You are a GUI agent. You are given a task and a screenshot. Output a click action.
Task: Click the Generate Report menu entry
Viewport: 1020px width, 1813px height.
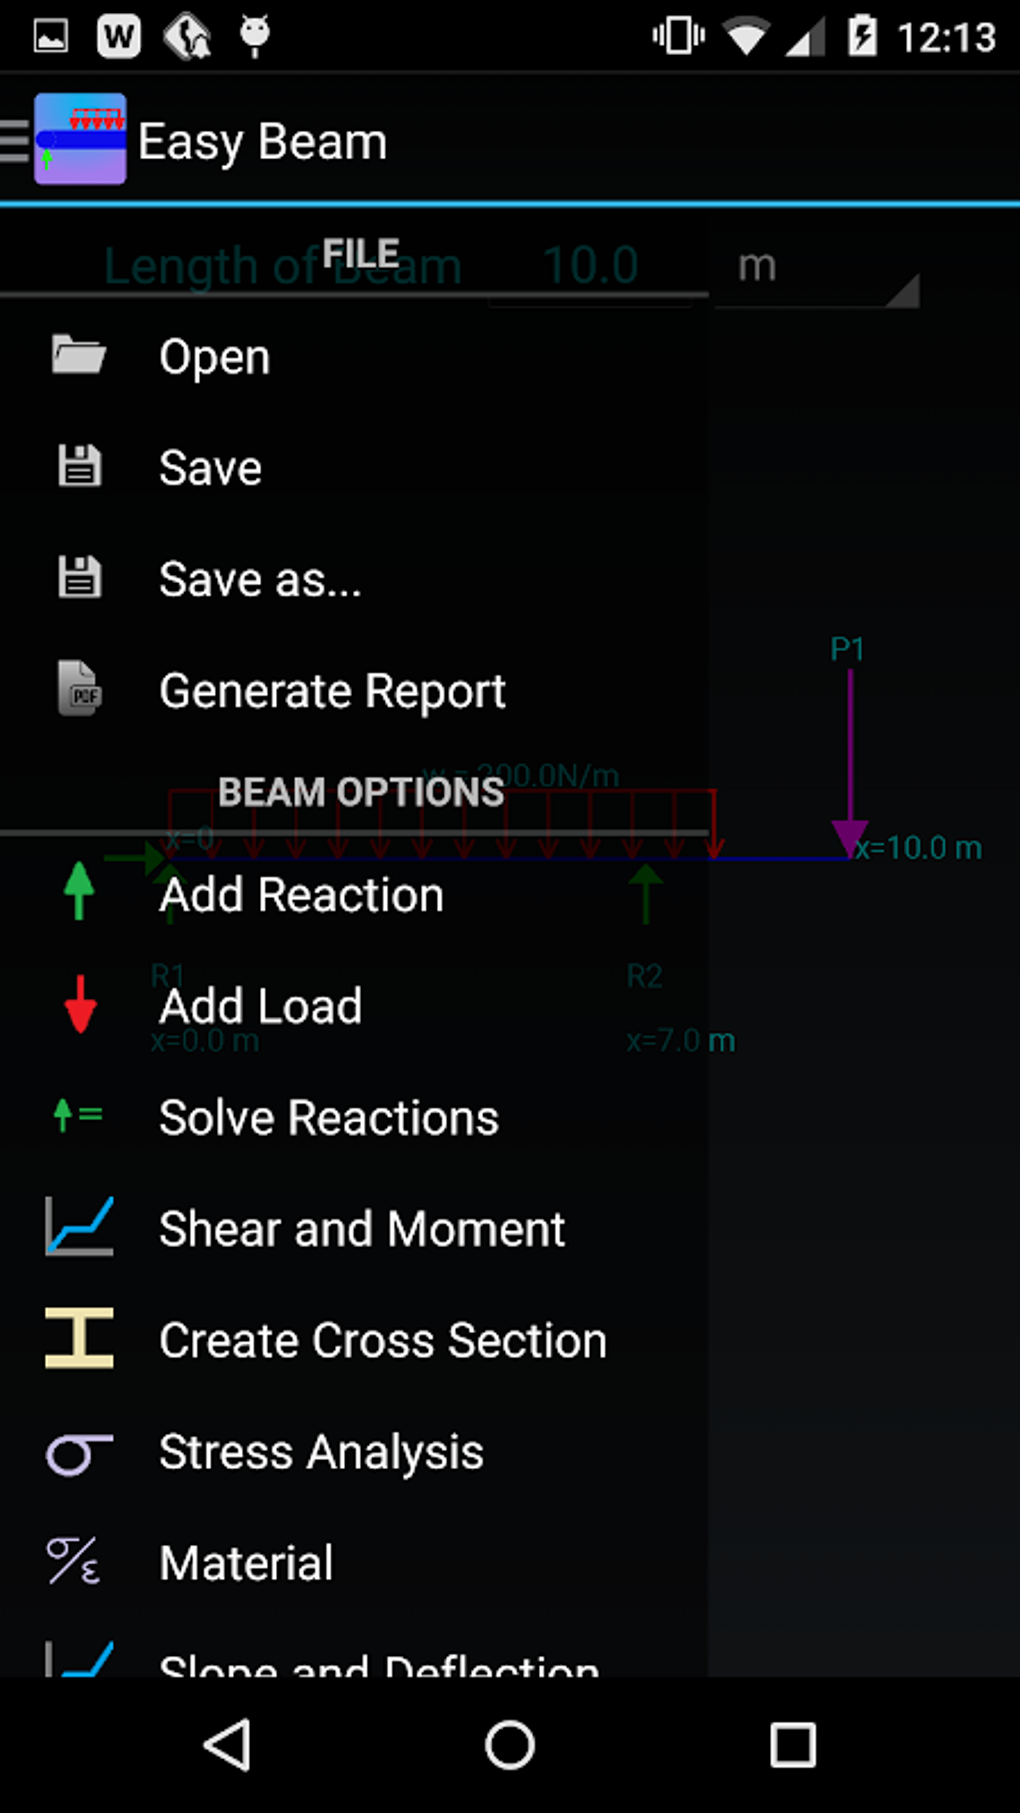pyautogui.click(x=331, y=689)
